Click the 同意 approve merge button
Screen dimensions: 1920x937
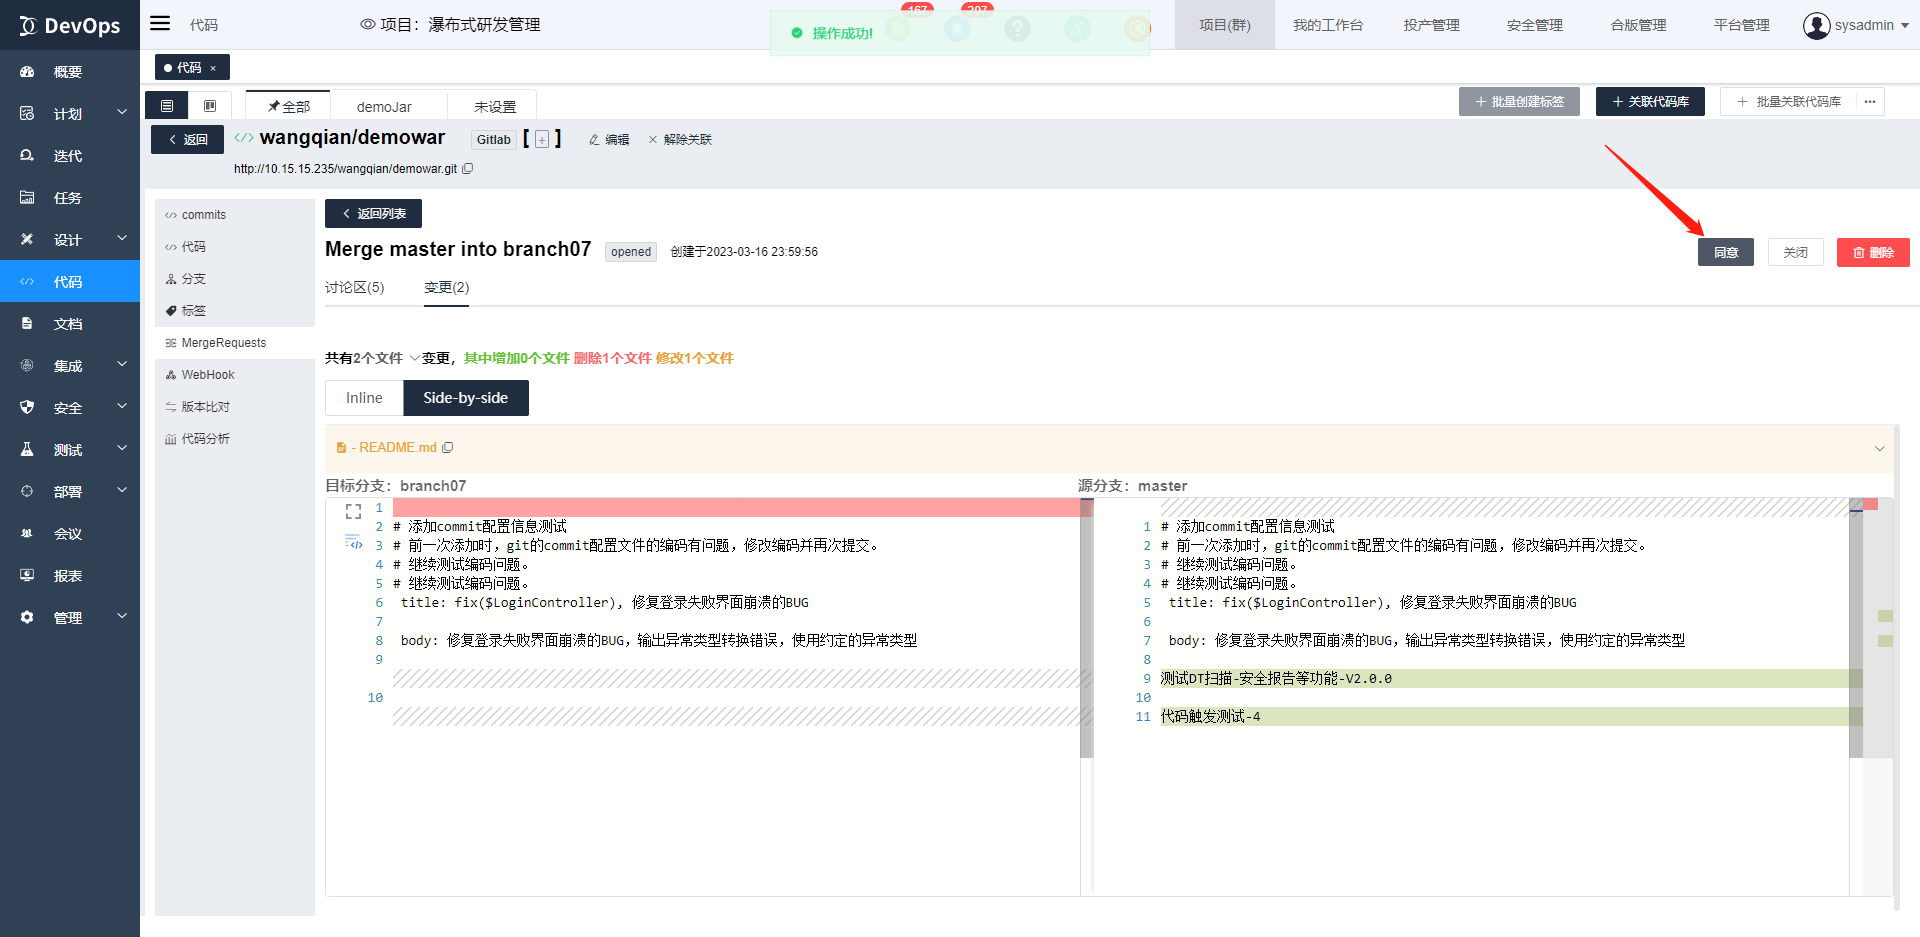point(1725,252)
